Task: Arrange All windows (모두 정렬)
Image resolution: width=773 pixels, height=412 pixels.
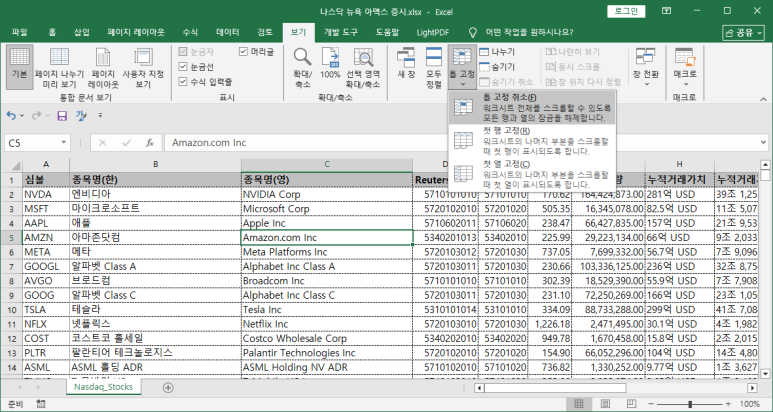Action: click(434, 68)
